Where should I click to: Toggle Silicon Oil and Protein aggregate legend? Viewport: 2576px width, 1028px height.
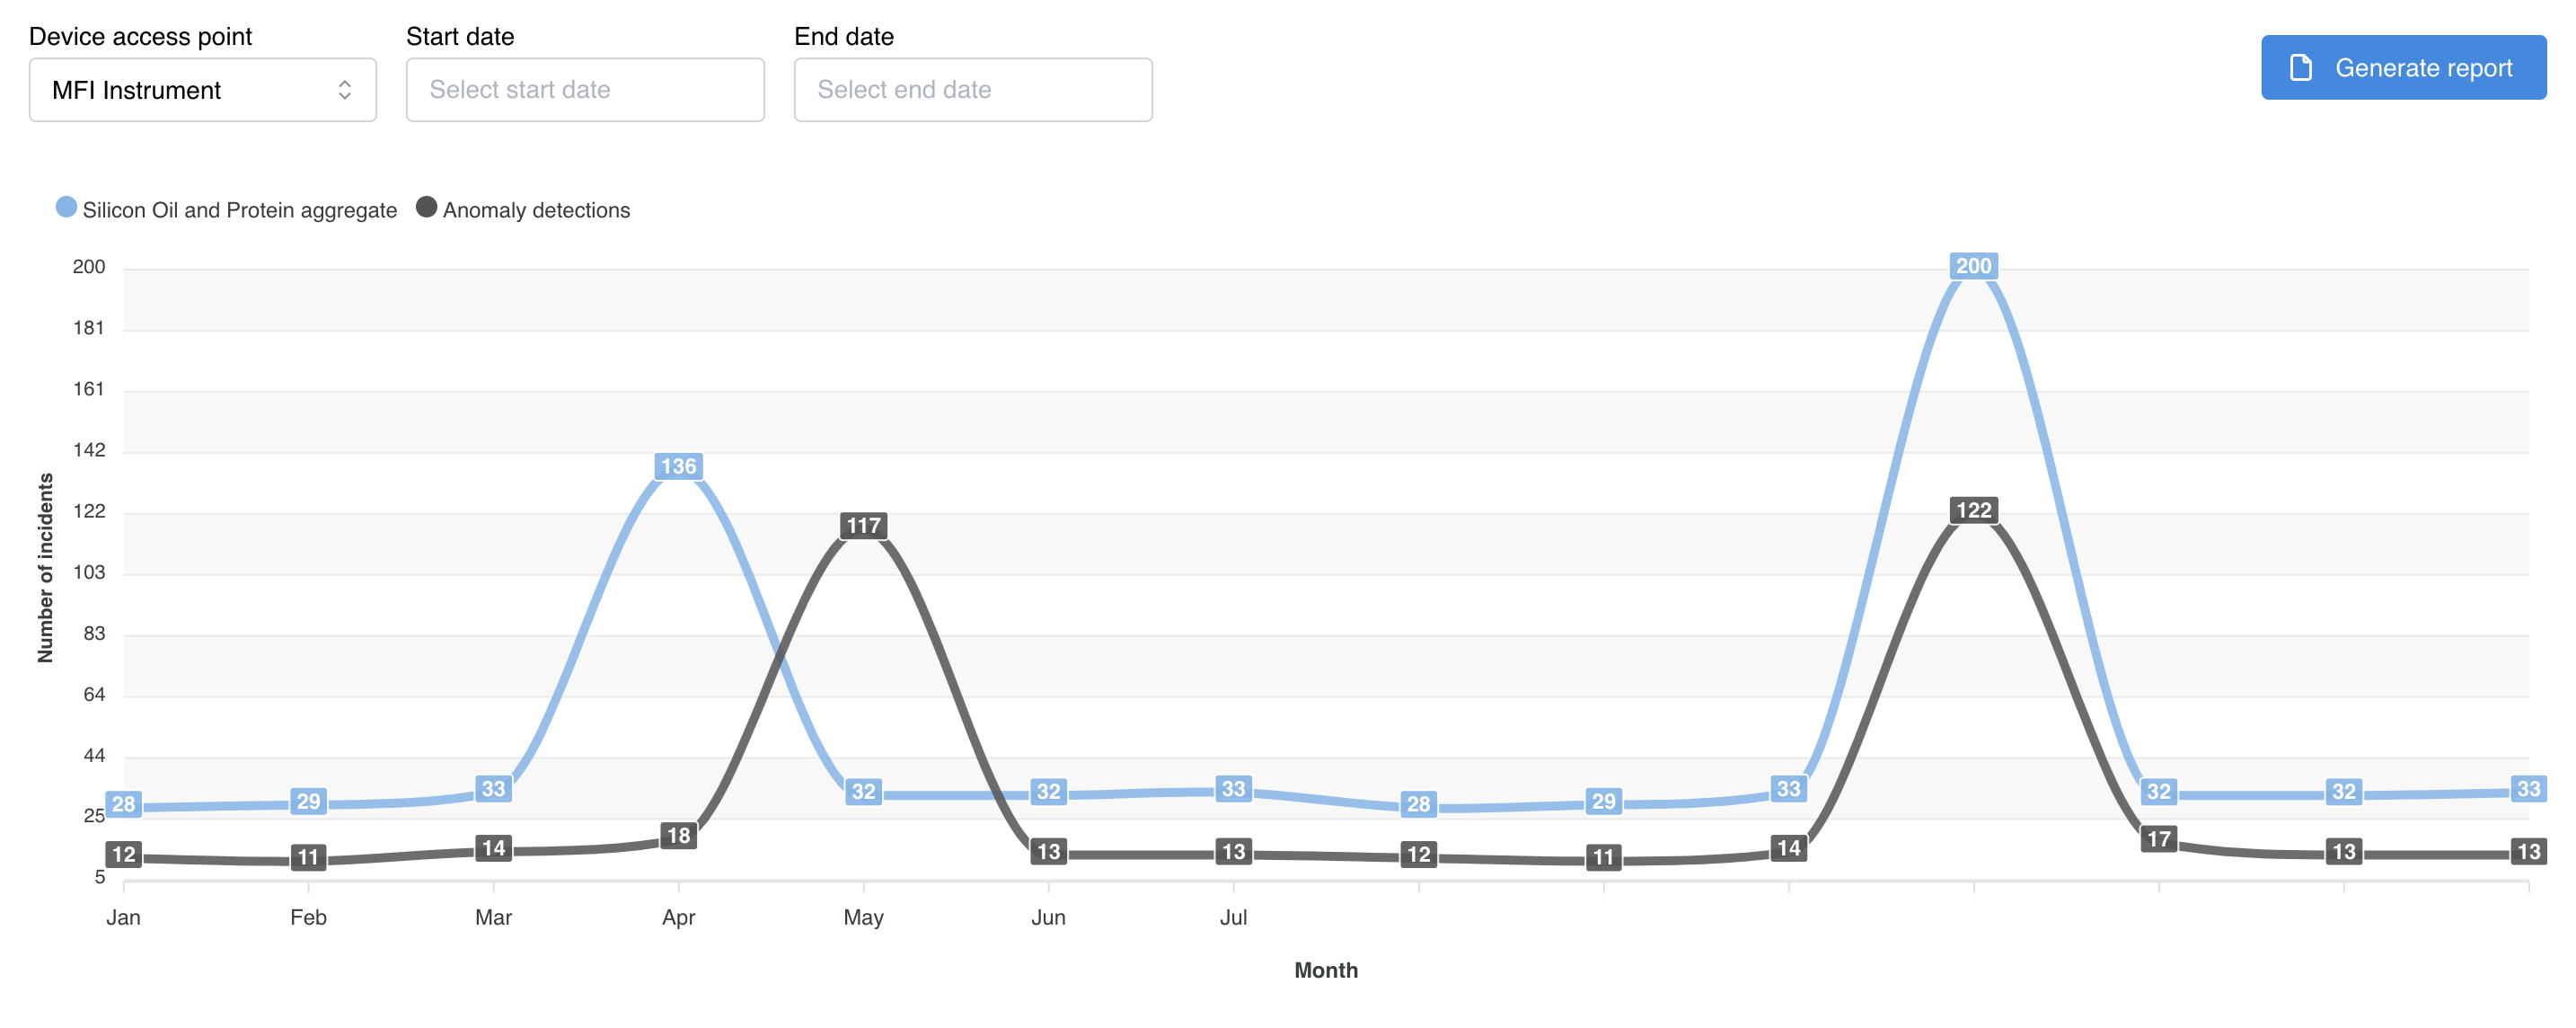coord(239,210)
